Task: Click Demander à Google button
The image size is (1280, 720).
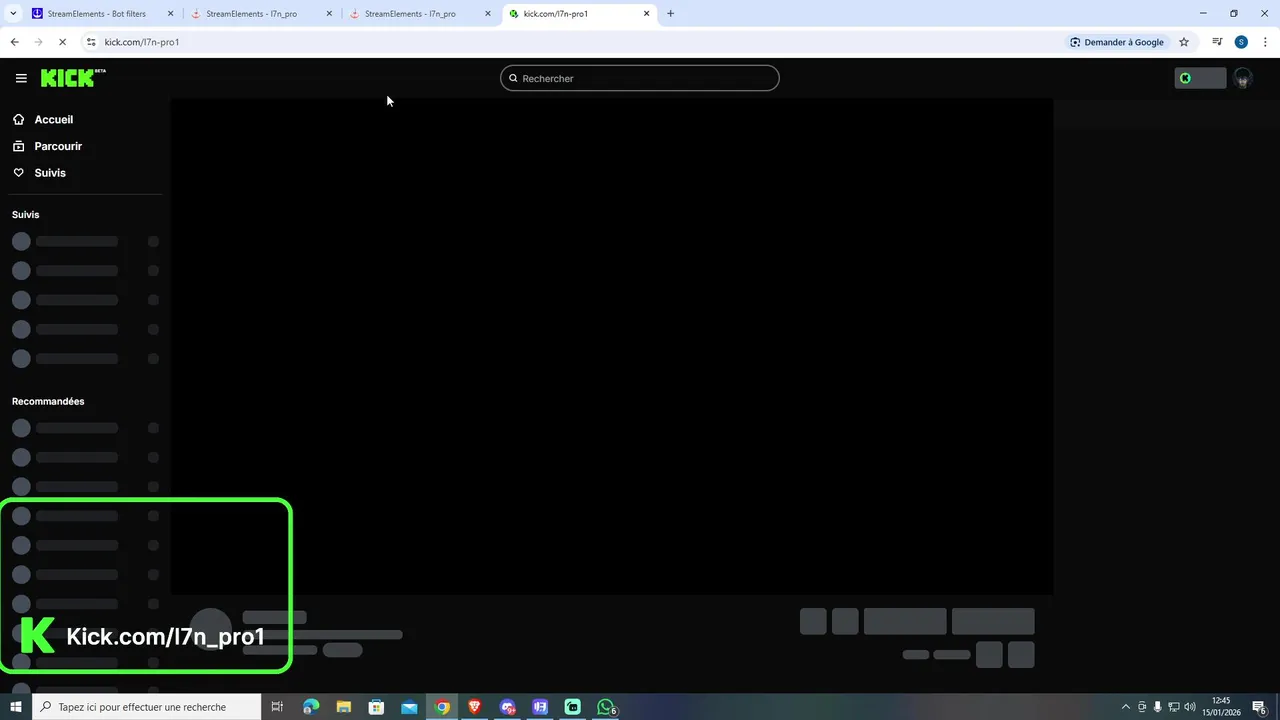Action: [1117, 42]
